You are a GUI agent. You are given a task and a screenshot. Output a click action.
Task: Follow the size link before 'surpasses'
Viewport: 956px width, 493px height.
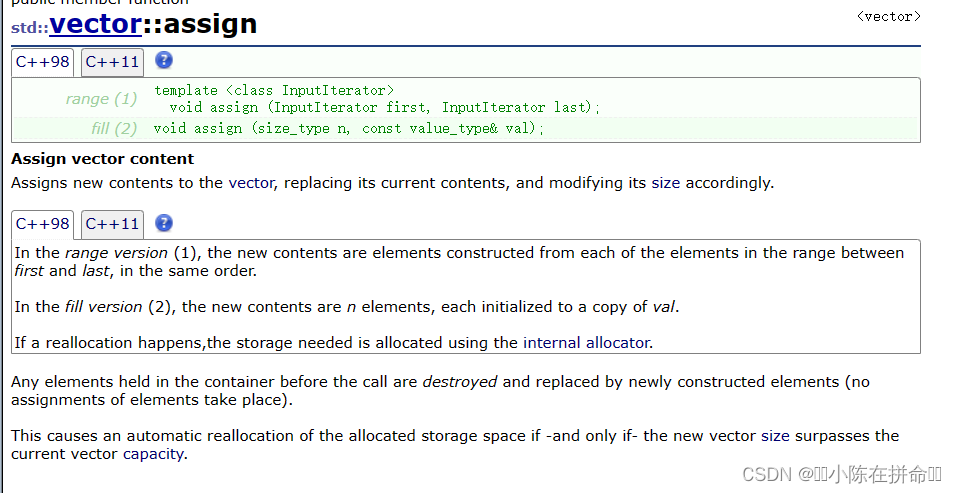[776, 436]
